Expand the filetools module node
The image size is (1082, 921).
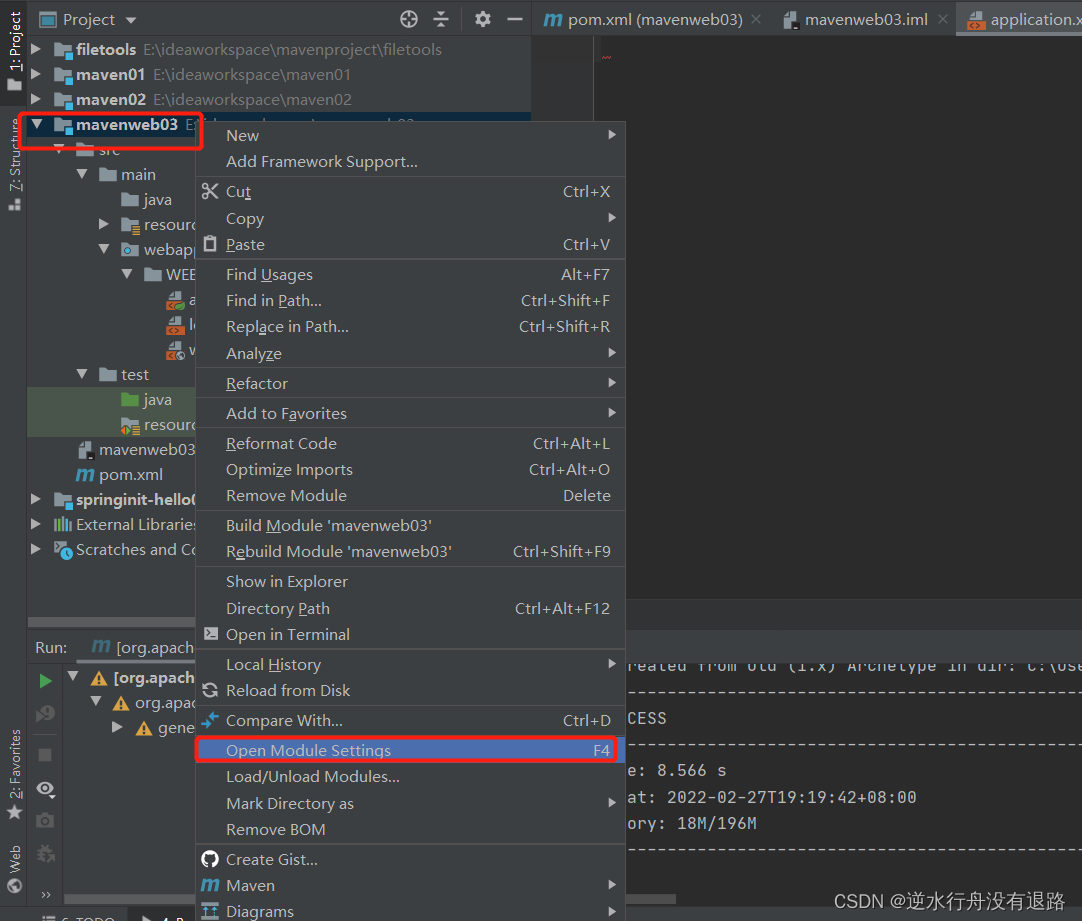click(x=36, y=49)
